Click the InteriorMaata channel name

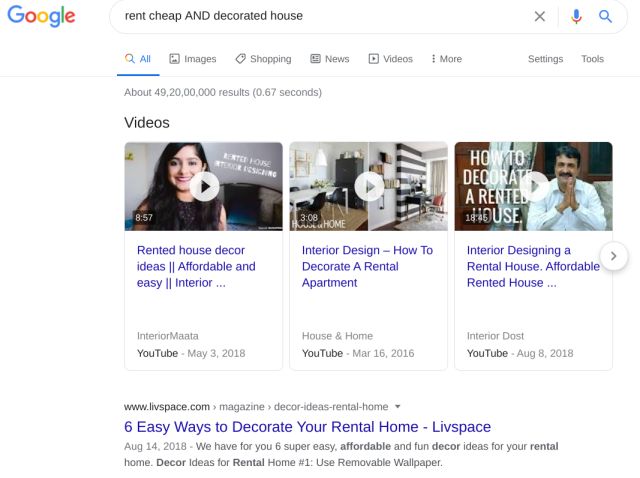click(x=168, y=336)
